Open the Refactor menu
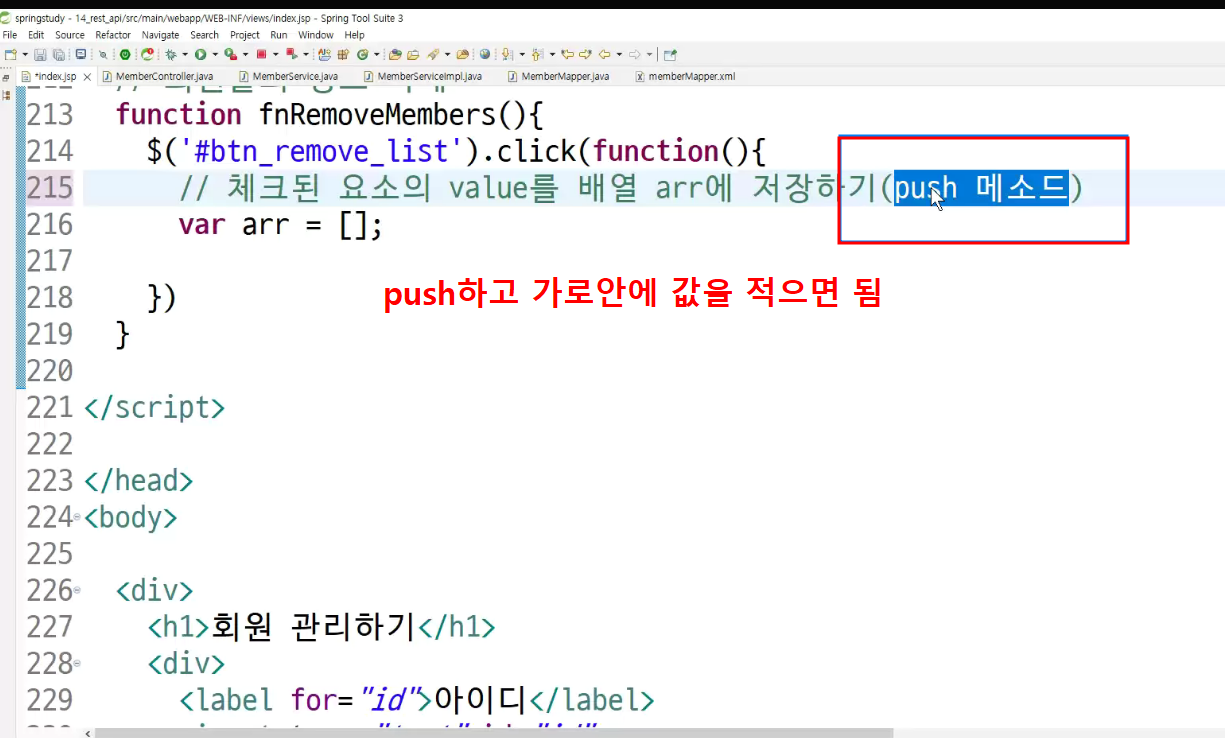 [x=113, y=35]
